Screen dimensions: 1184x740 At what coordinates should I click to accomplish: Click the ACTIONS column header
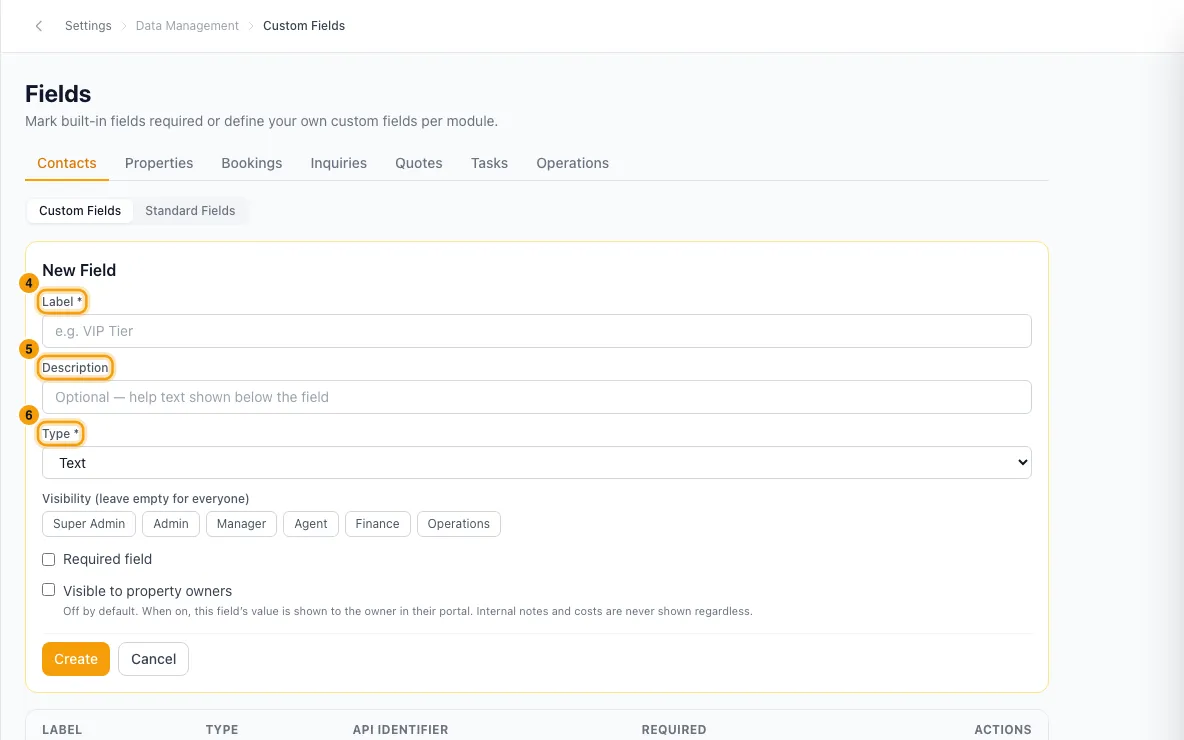point(1003,729)
